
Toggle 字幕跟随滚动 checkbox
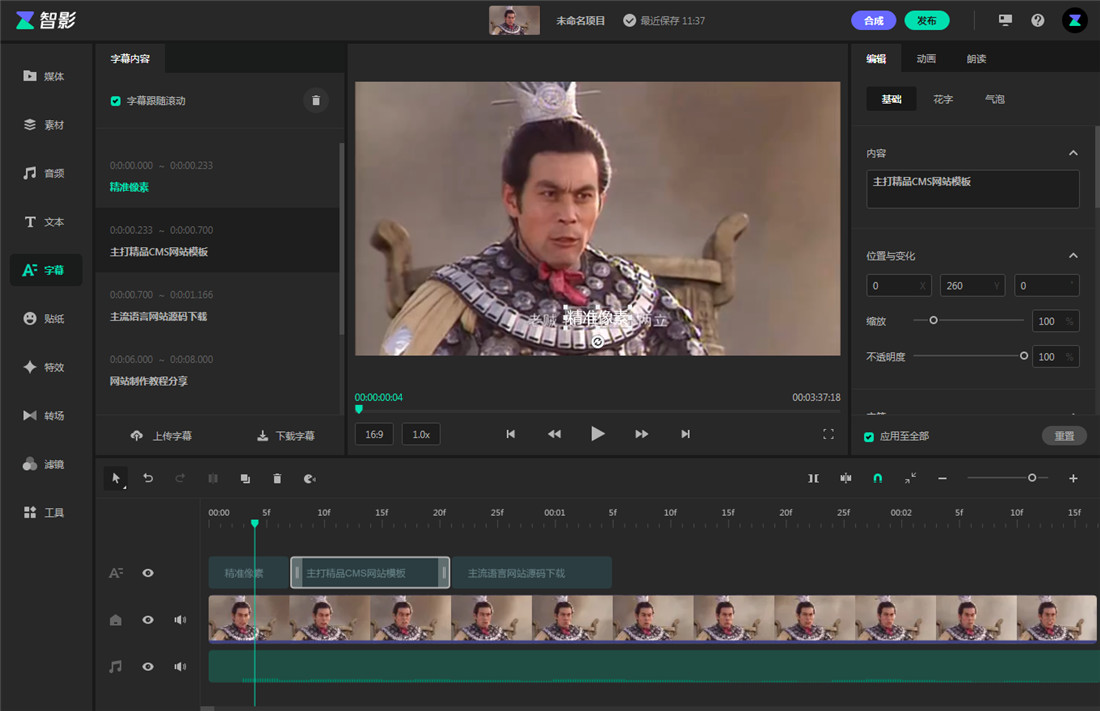(116, 101)
